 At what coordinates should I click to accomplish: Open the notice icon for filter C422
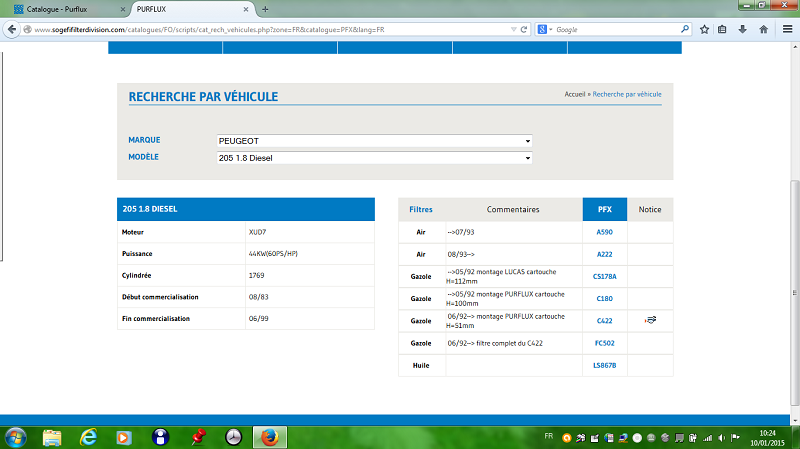[650, 320]
